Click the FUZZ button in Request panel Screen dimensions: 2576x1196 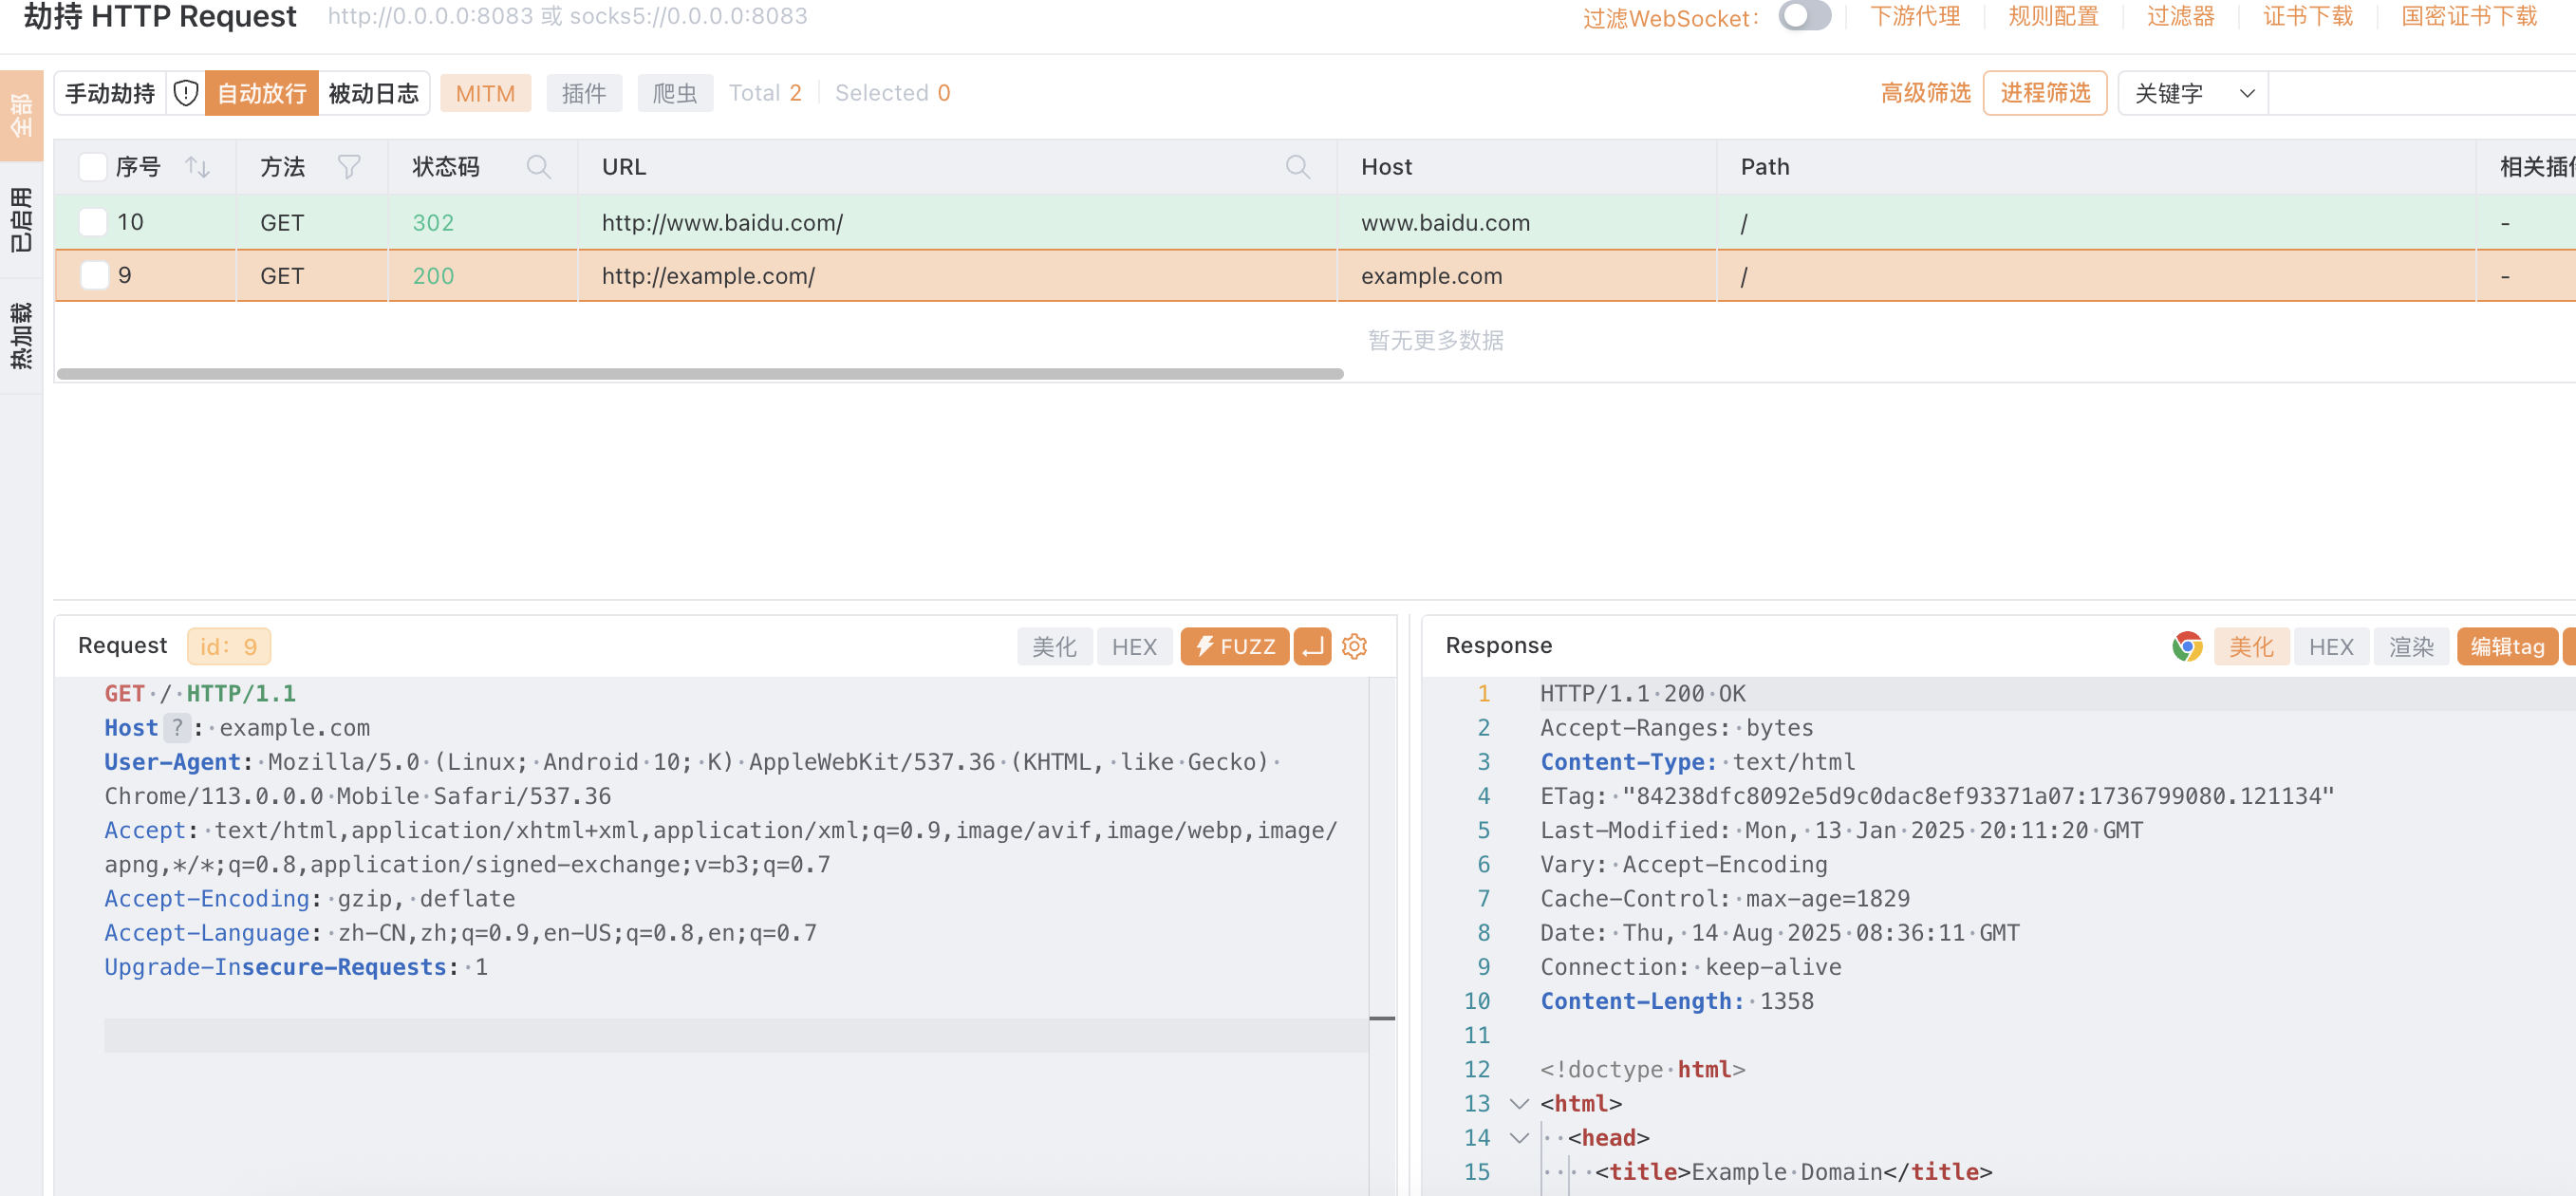point(1234,647)
